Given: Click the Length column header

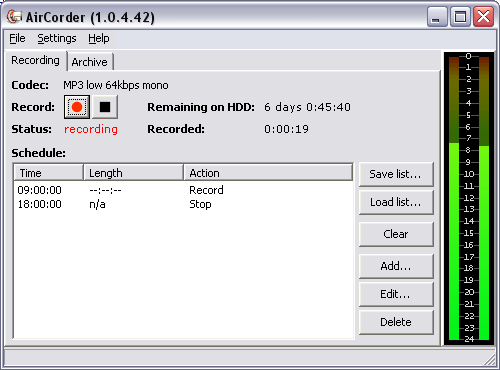Looking at the screenshot, I should tap(134, 173).
